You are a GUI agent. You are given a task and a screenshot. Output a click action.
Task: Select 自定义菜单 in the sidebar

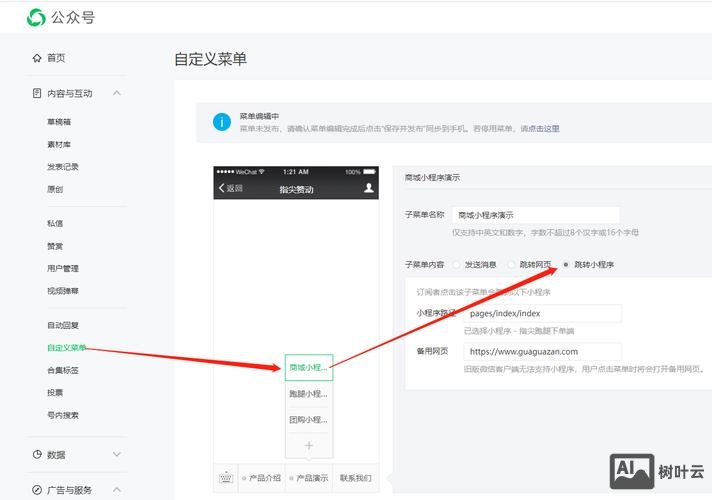tap(67, 348)
